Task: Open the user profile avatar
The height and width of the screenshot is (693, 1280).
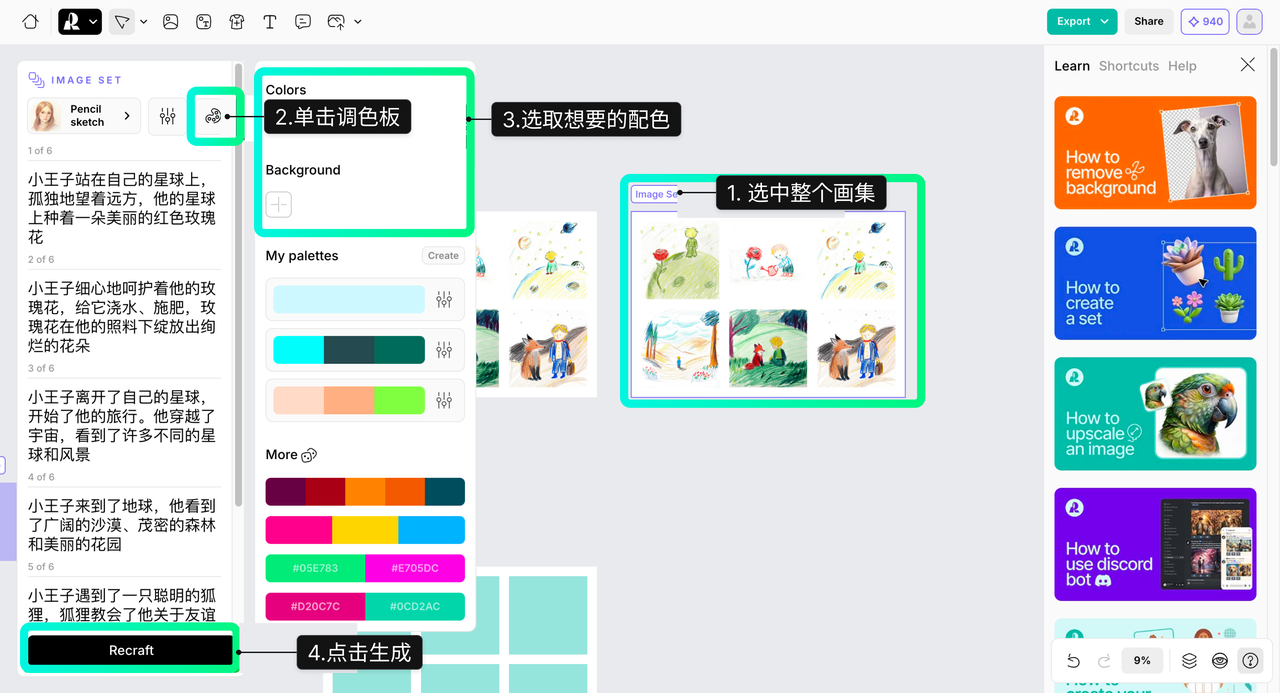Action: point(1249,21)
